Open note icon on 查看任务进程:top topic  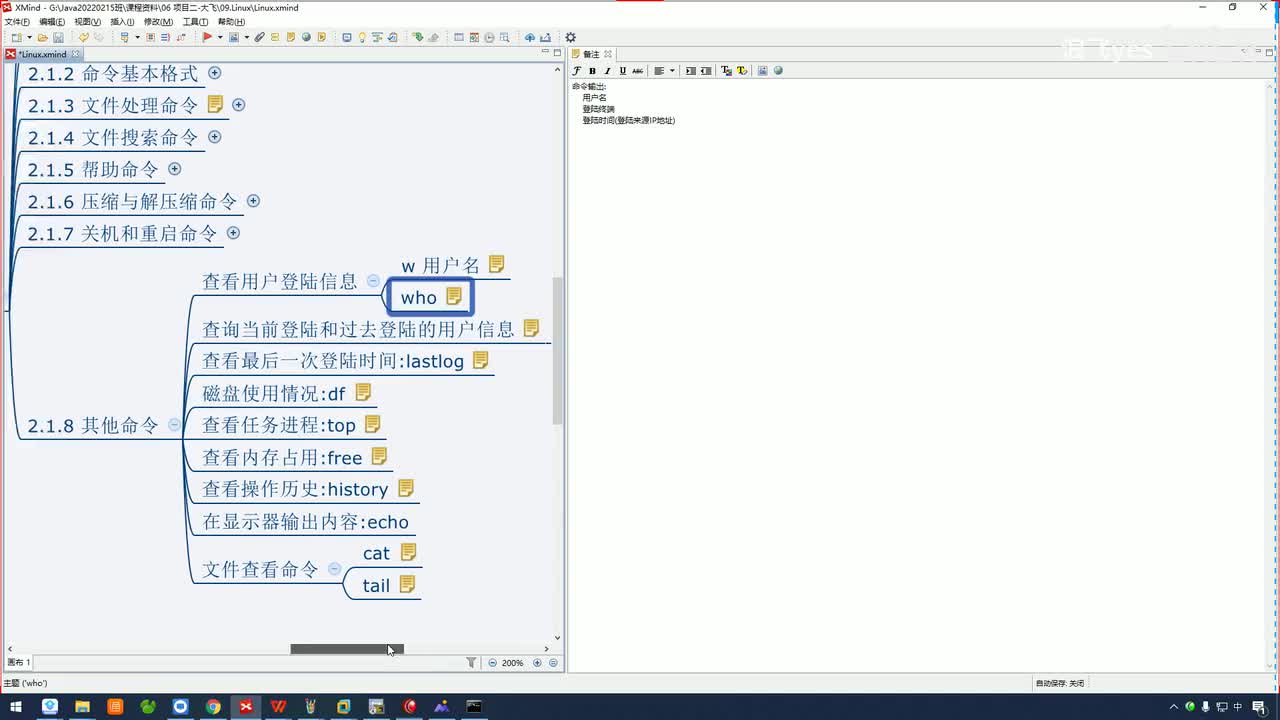[373, 424]
